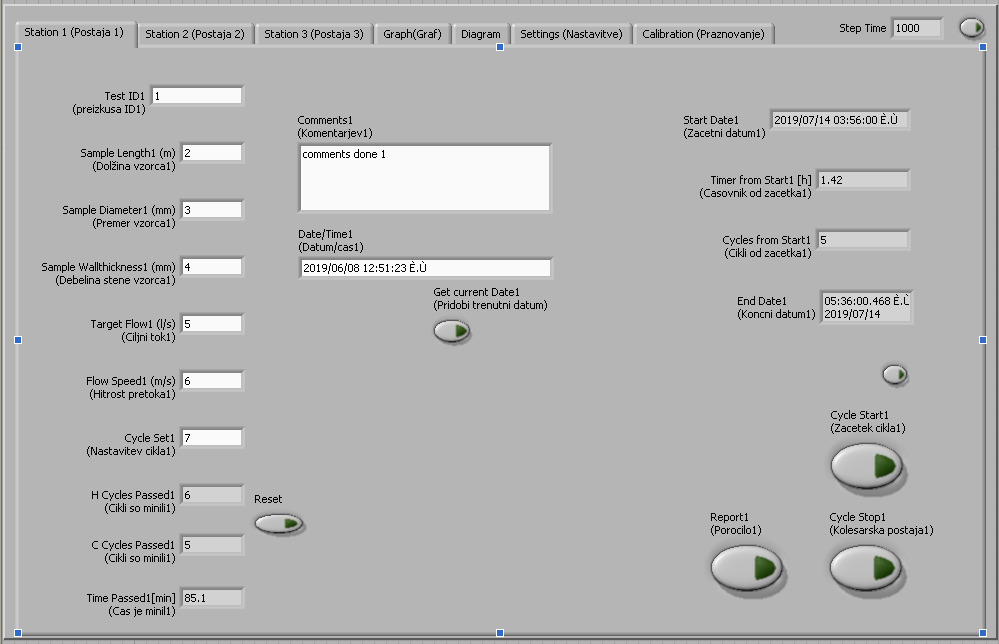
Task: Toggle the button beside Step Time
Action: coord(971,28)
